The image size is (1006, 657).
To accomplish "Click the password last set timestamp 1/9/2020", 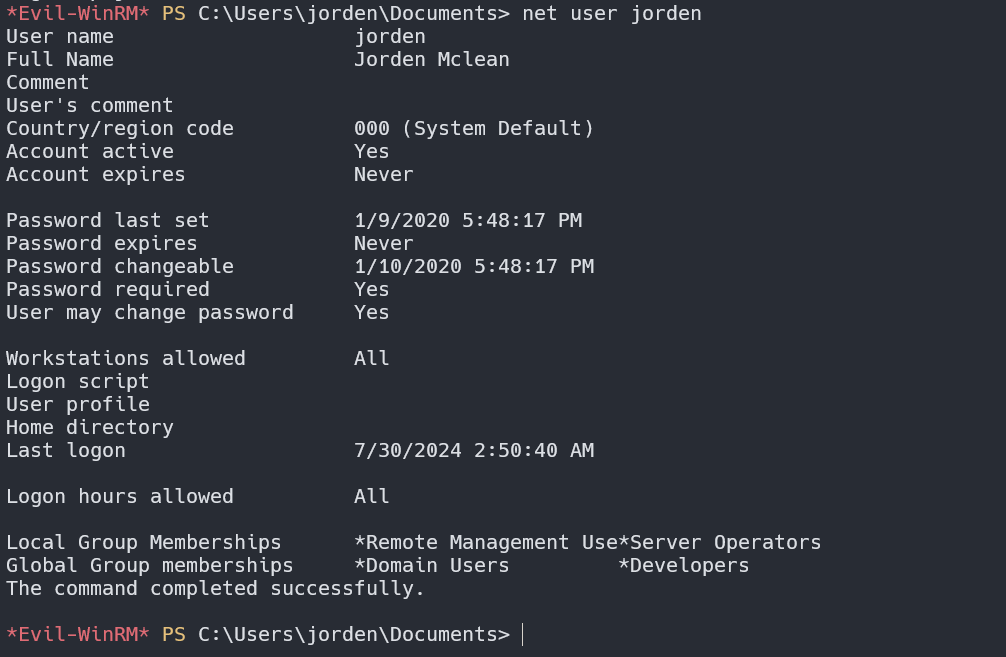I will tap(467, 220).
